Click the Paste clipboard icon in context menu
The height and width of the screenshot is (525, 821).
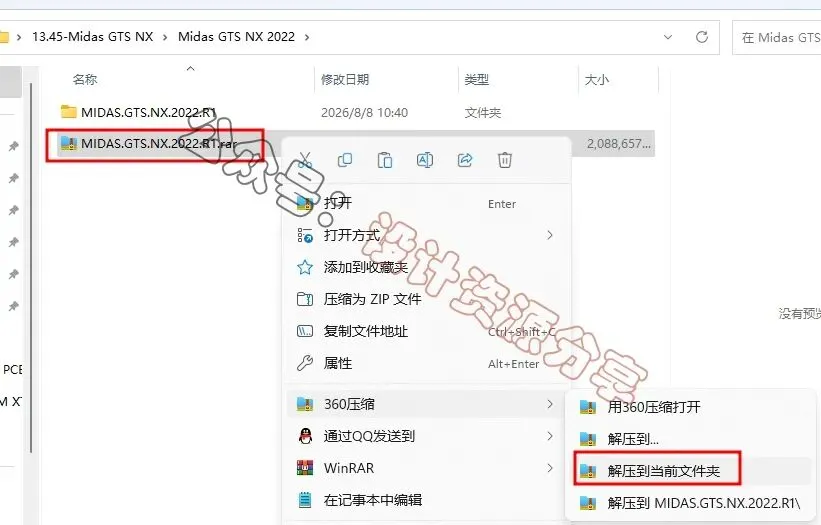pos(385,160)
